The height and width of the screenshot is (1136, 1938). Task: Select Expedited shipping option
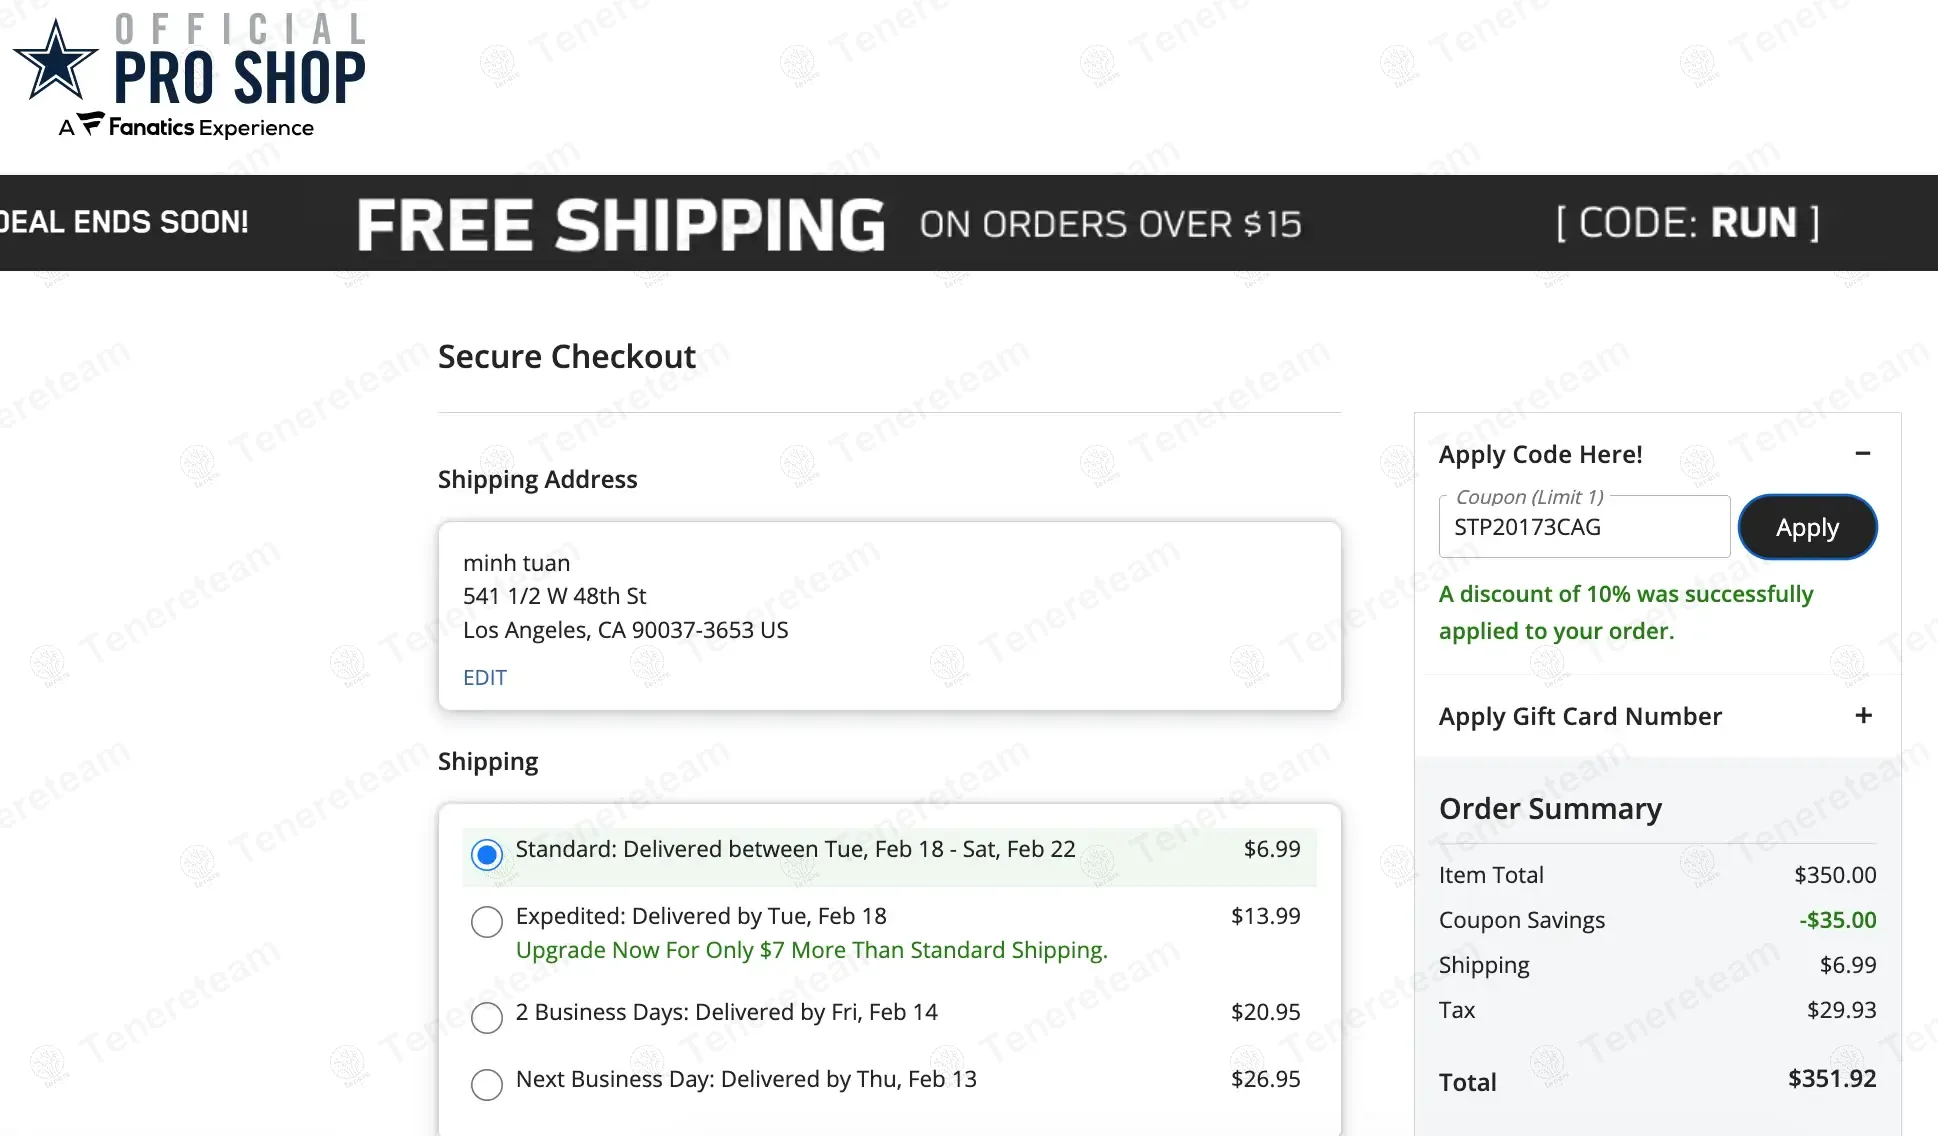(487, 921)
